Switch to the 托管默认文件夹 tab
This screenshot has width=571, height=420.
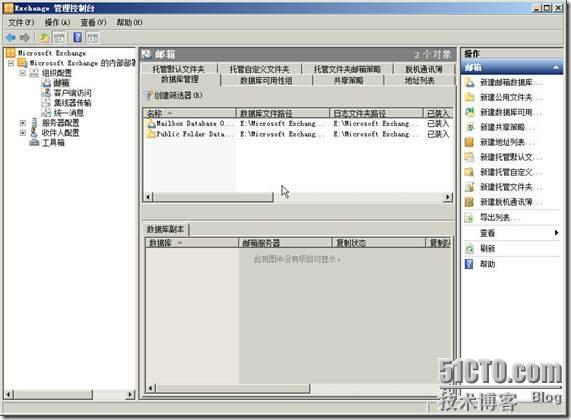coord(178,69)
